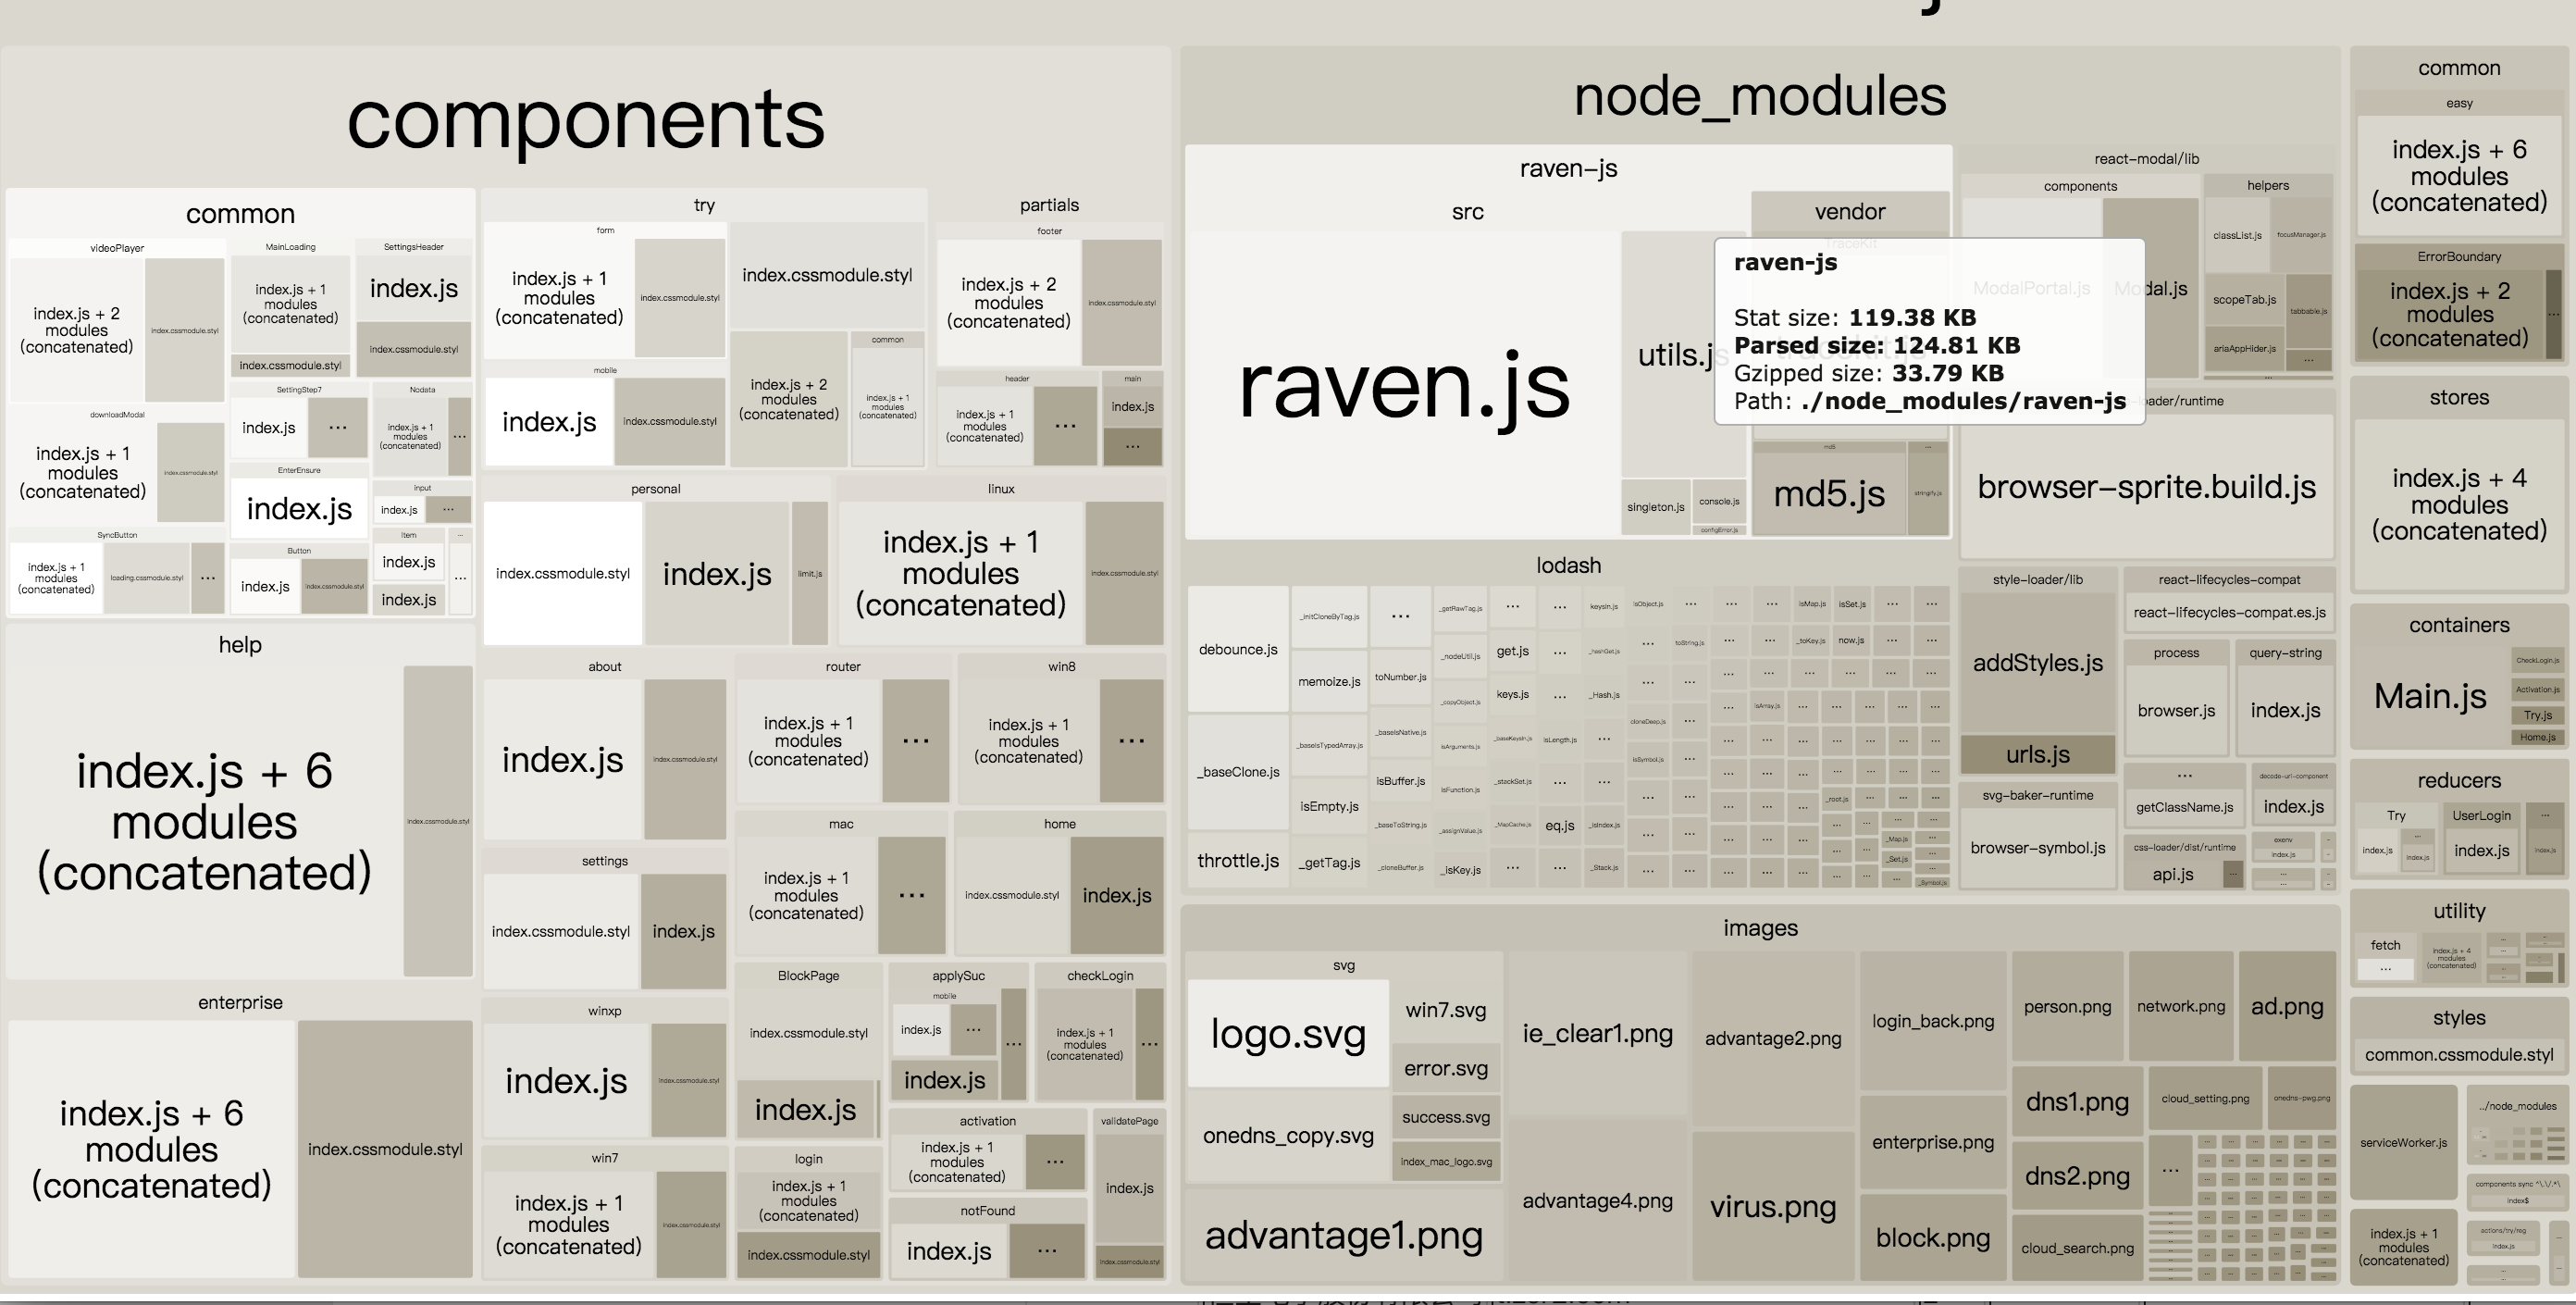Click the addStyles.js module block

point(2037,663)
